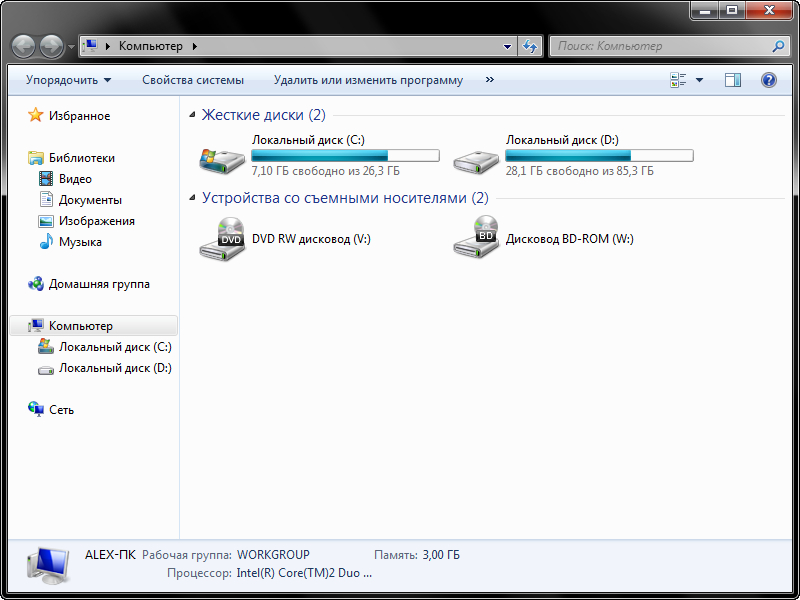This screenshot has height=600, width=800.
Task: Toggle the preview pane button
Action: [x=733, y=80]
